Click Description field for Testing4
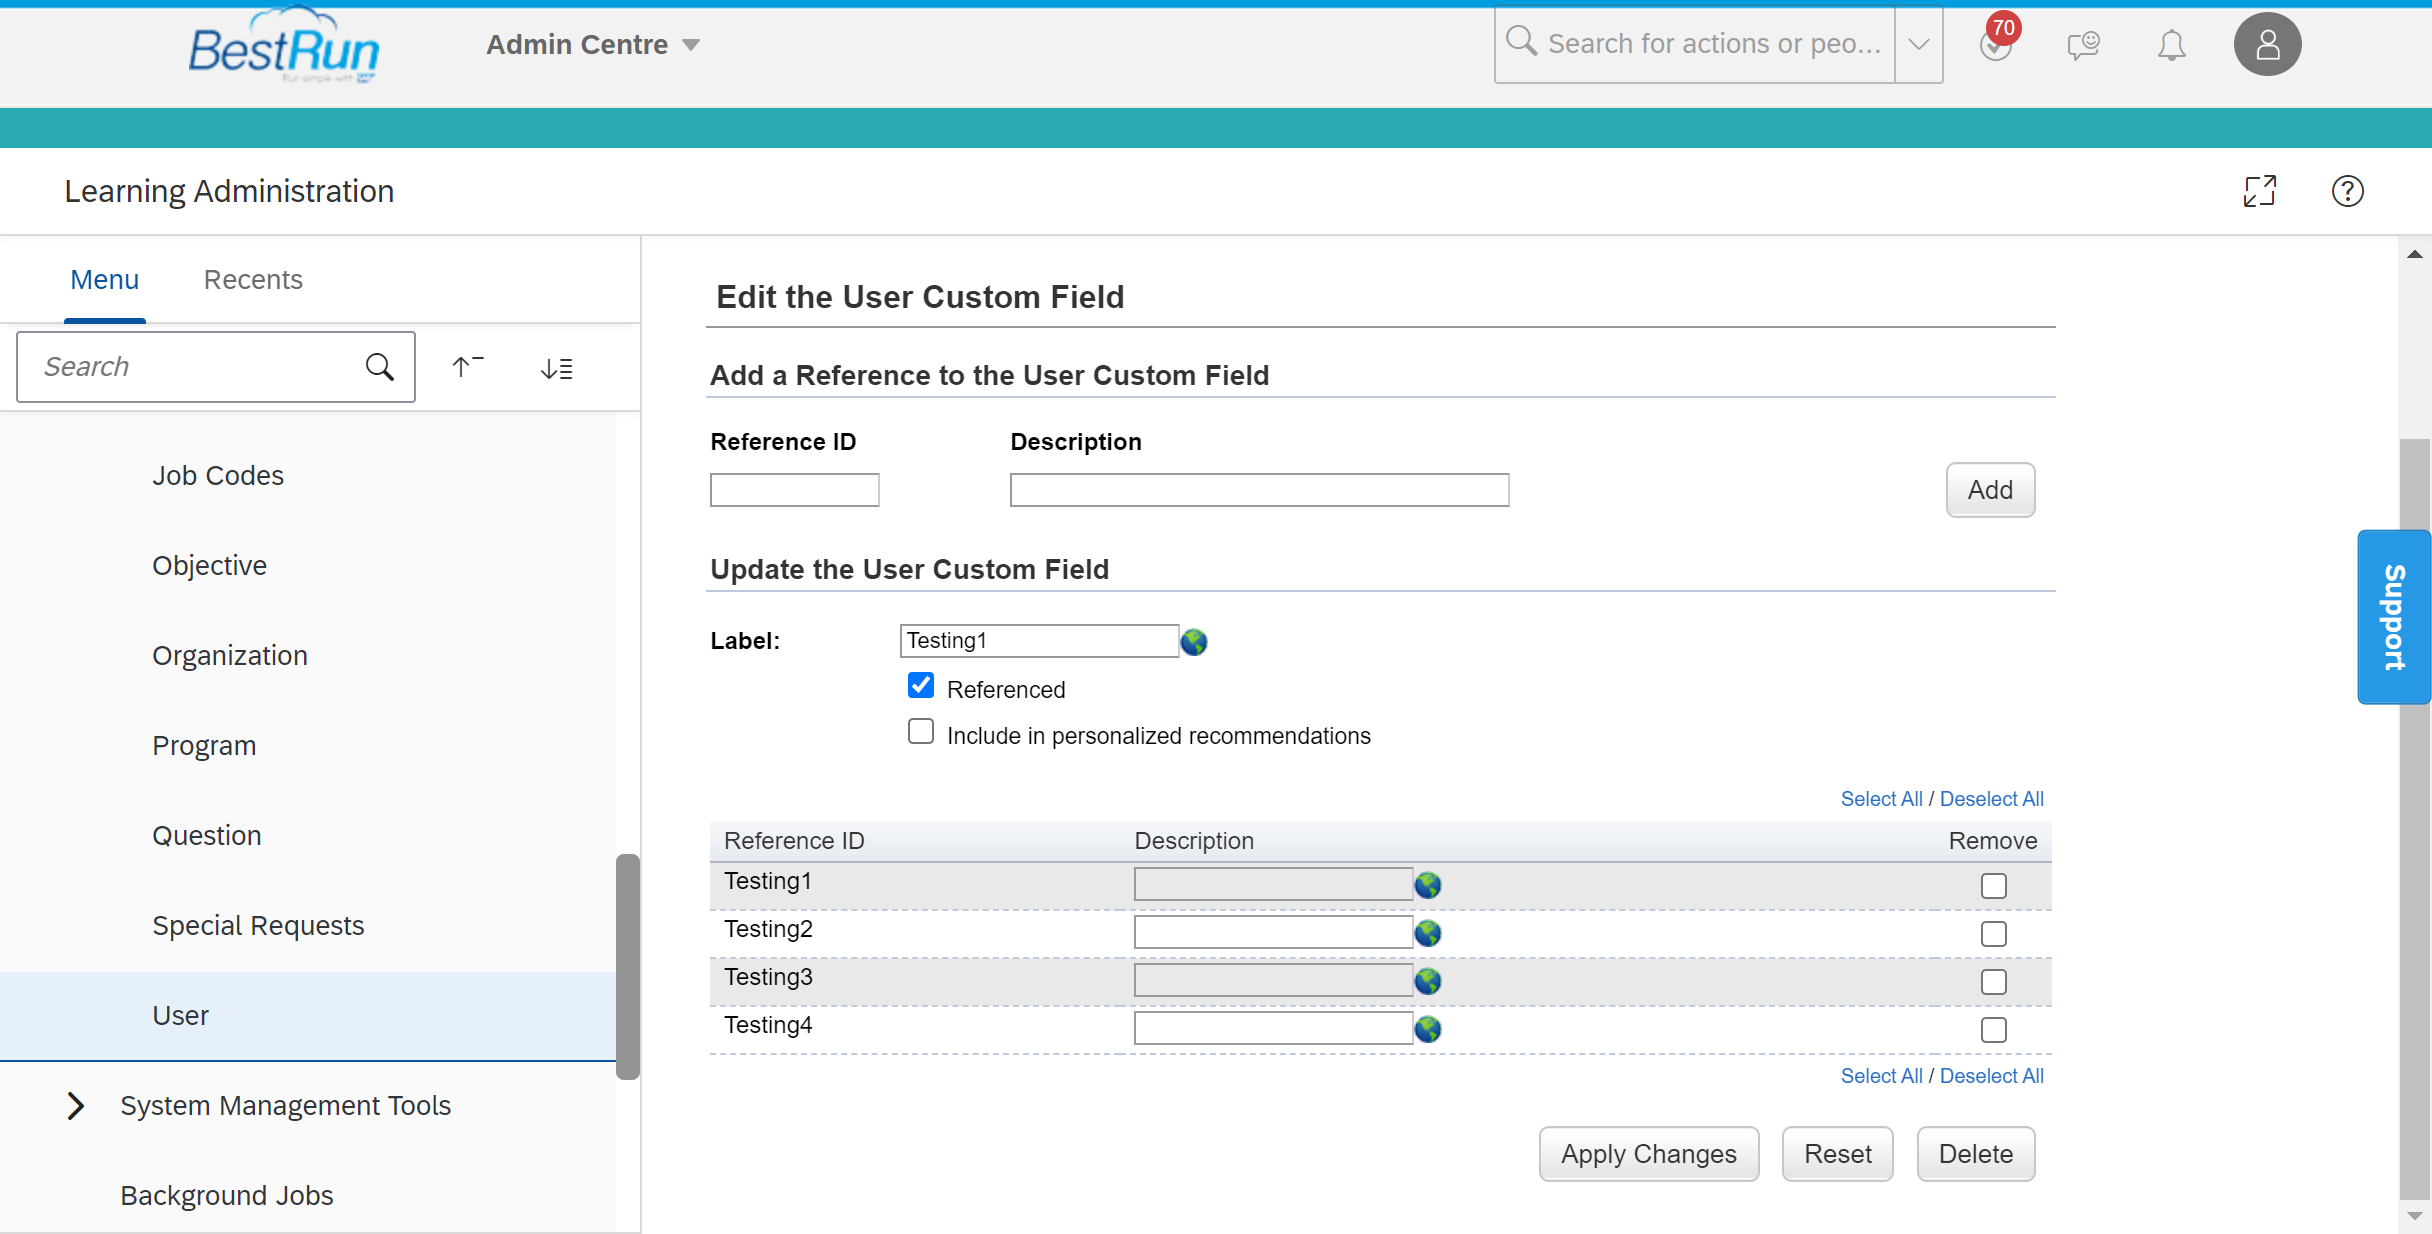The height and width of the screenshot is (1234, 2432). point(1273,1028)
